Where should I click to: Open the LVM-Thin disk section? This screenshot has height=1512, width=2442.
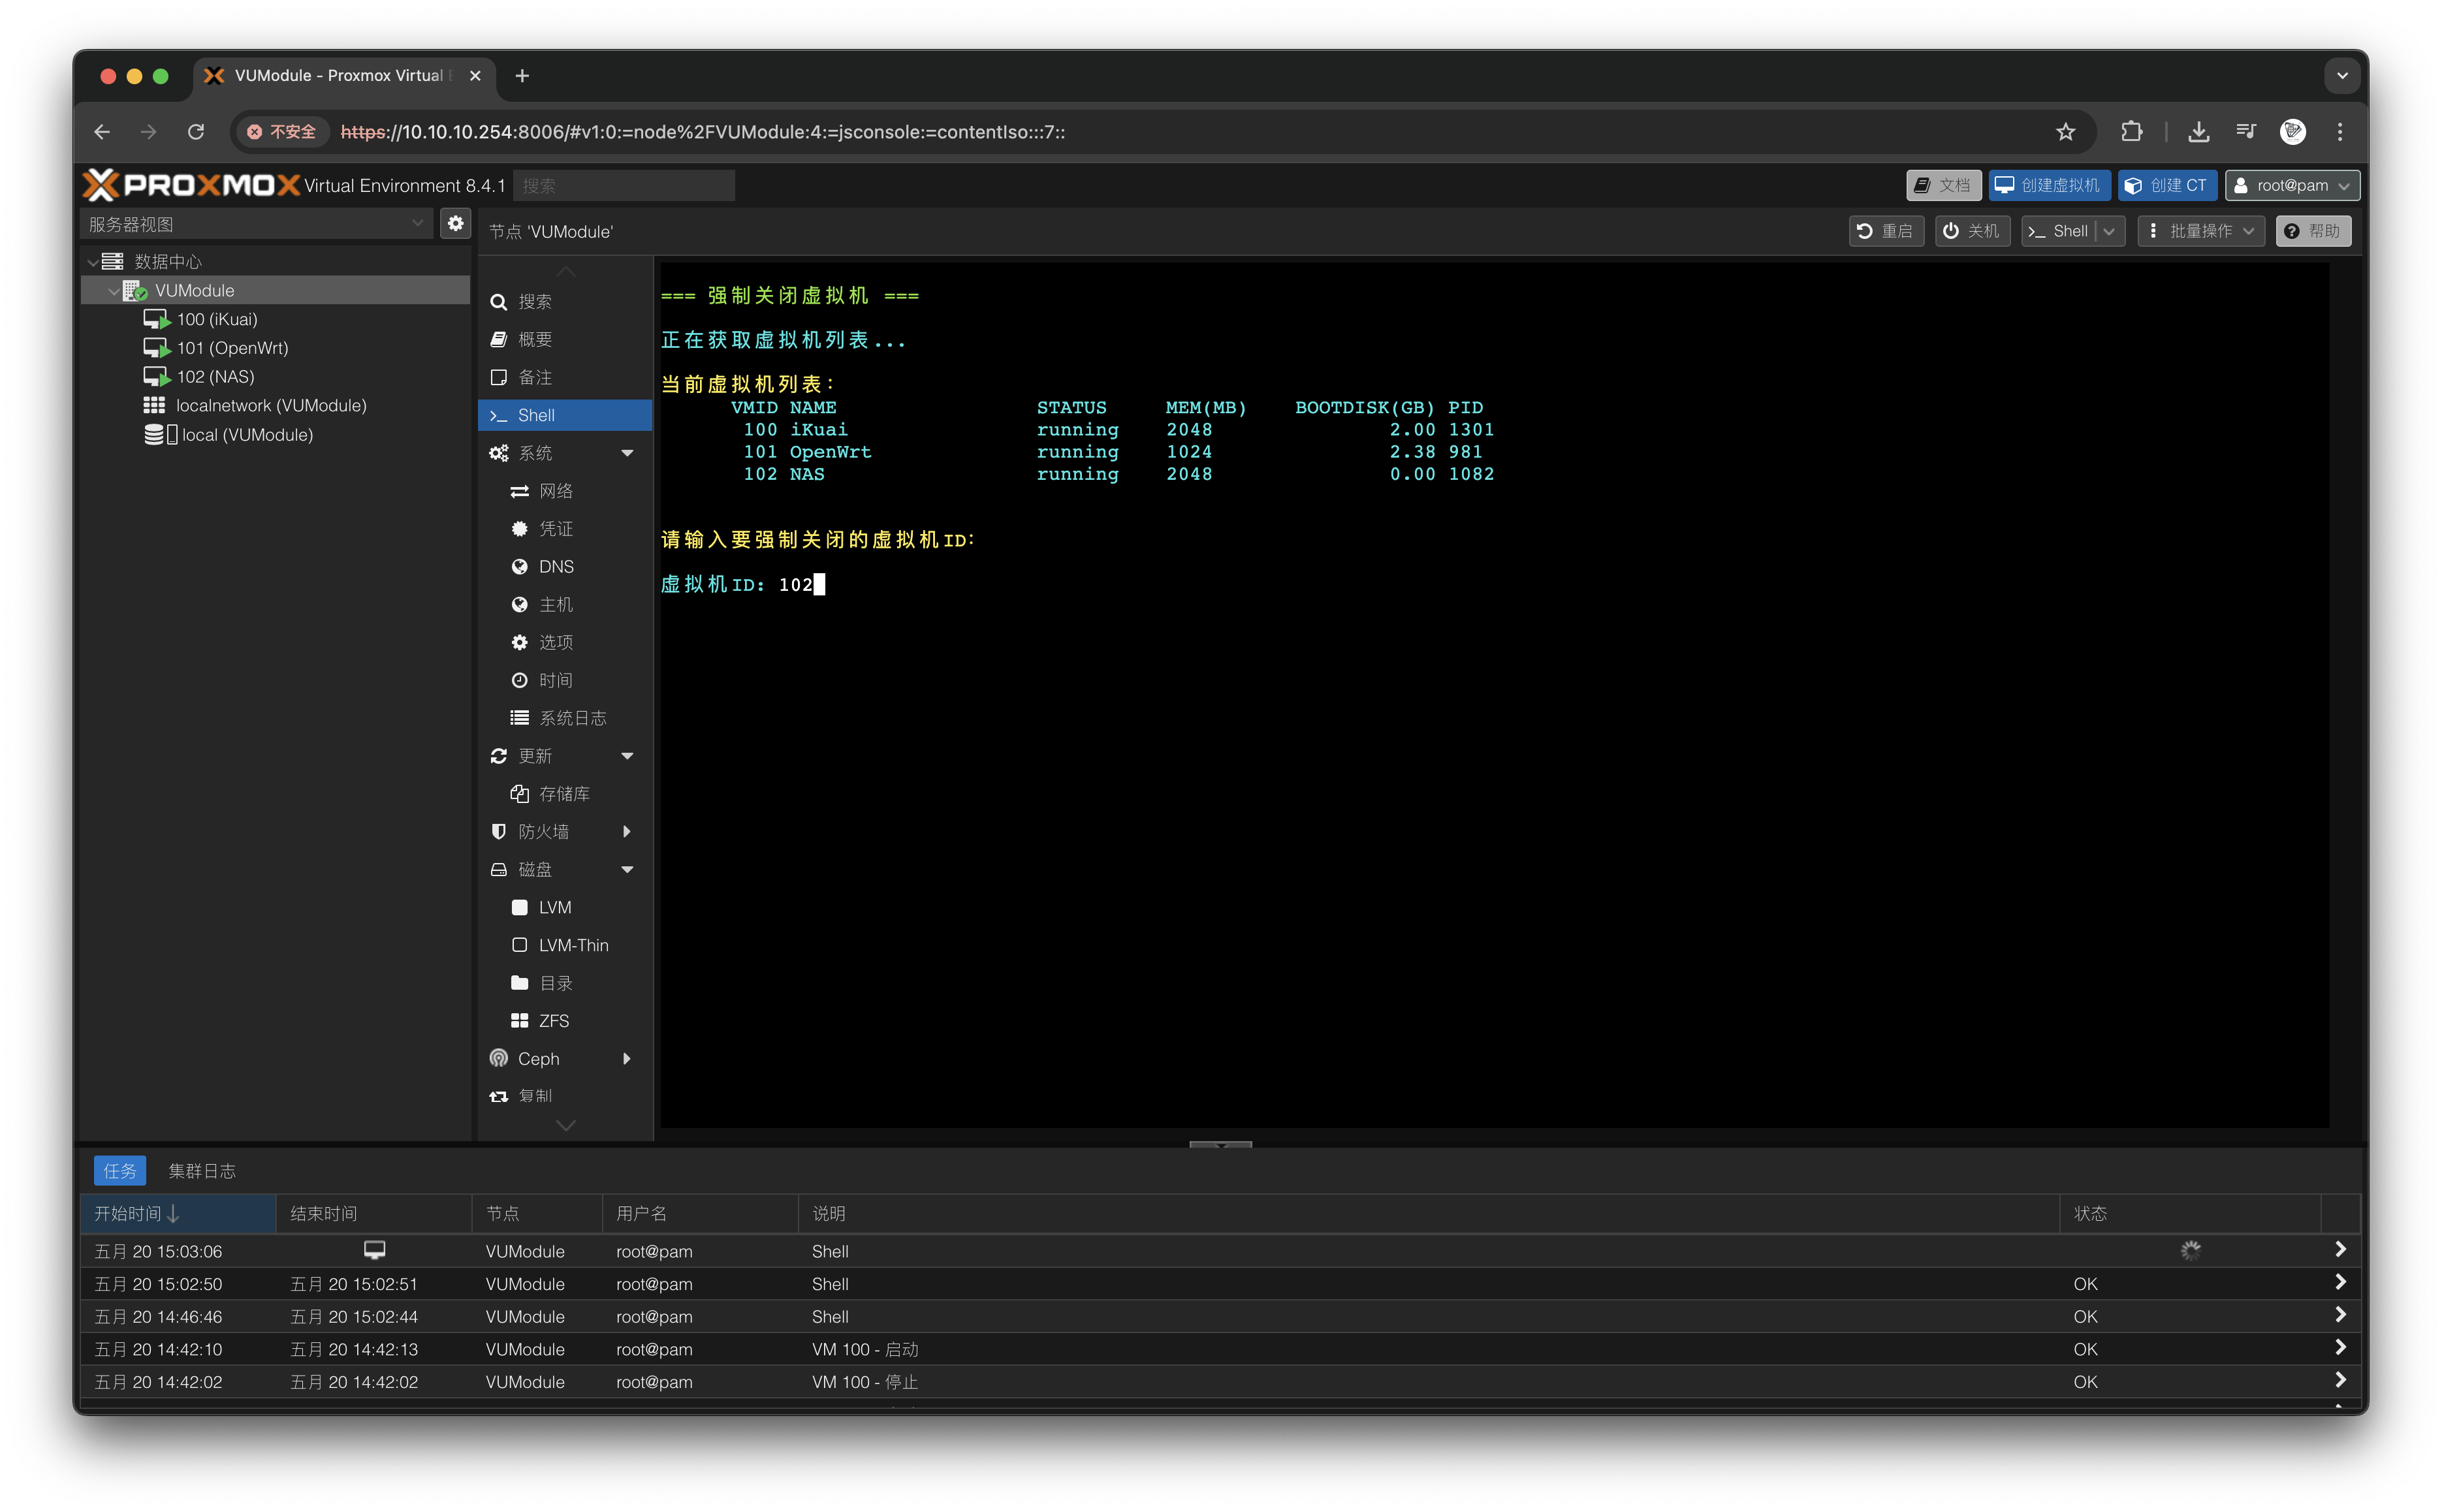pyautogui.click(x=572, y=945)
